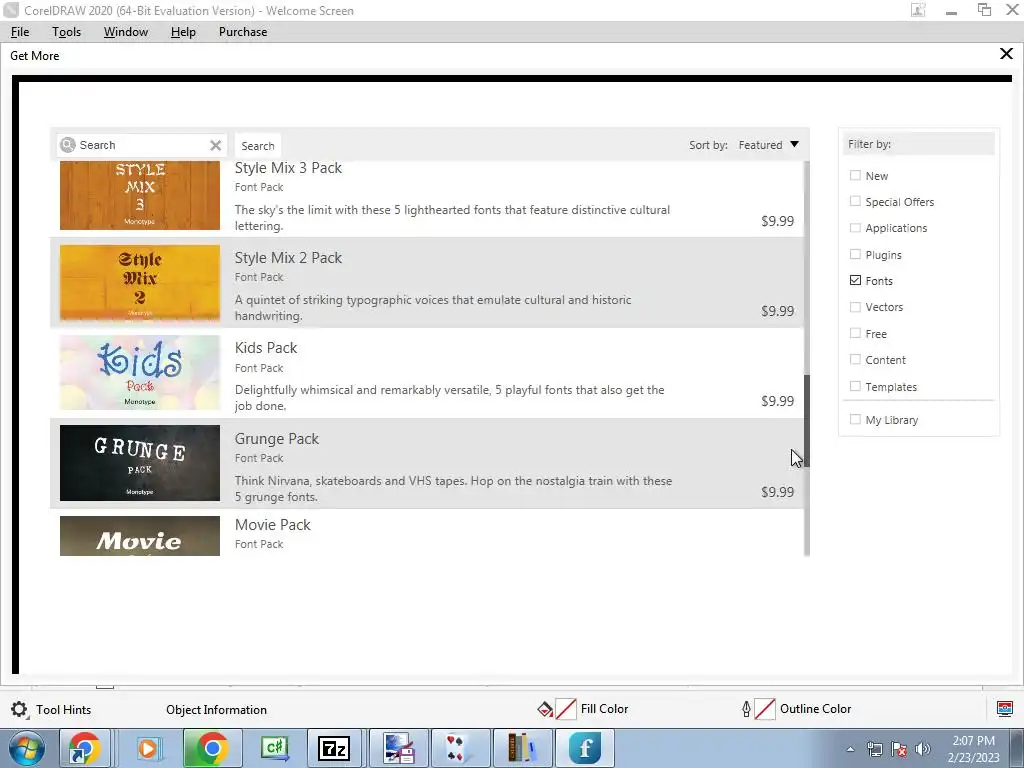Toggle the My Library checkbox
Viewport: 1024px width, 768px height.
(855, 419)
